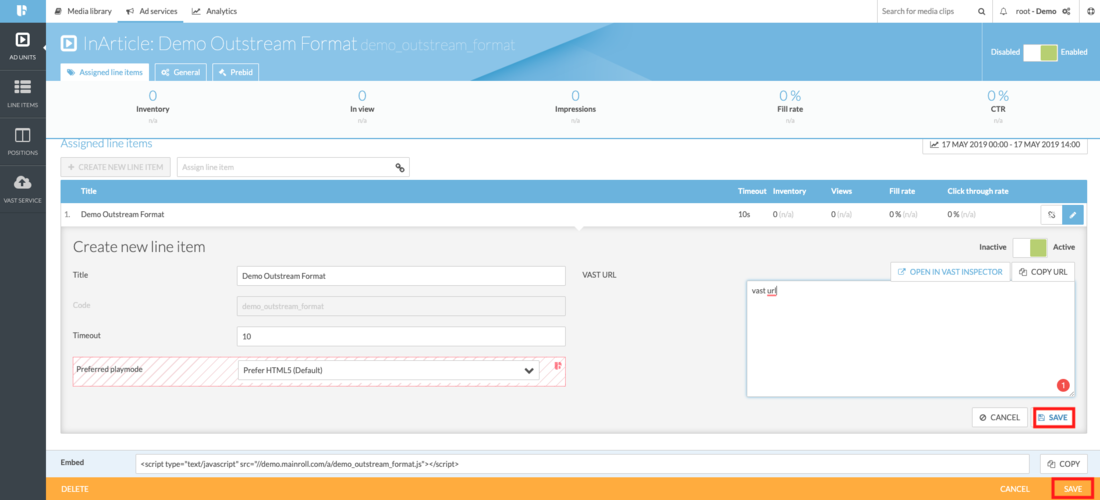Image resolution: width=1100 pixels, height=500 pixels.
Task: Switch to Prebid tab
Action: 236,72
